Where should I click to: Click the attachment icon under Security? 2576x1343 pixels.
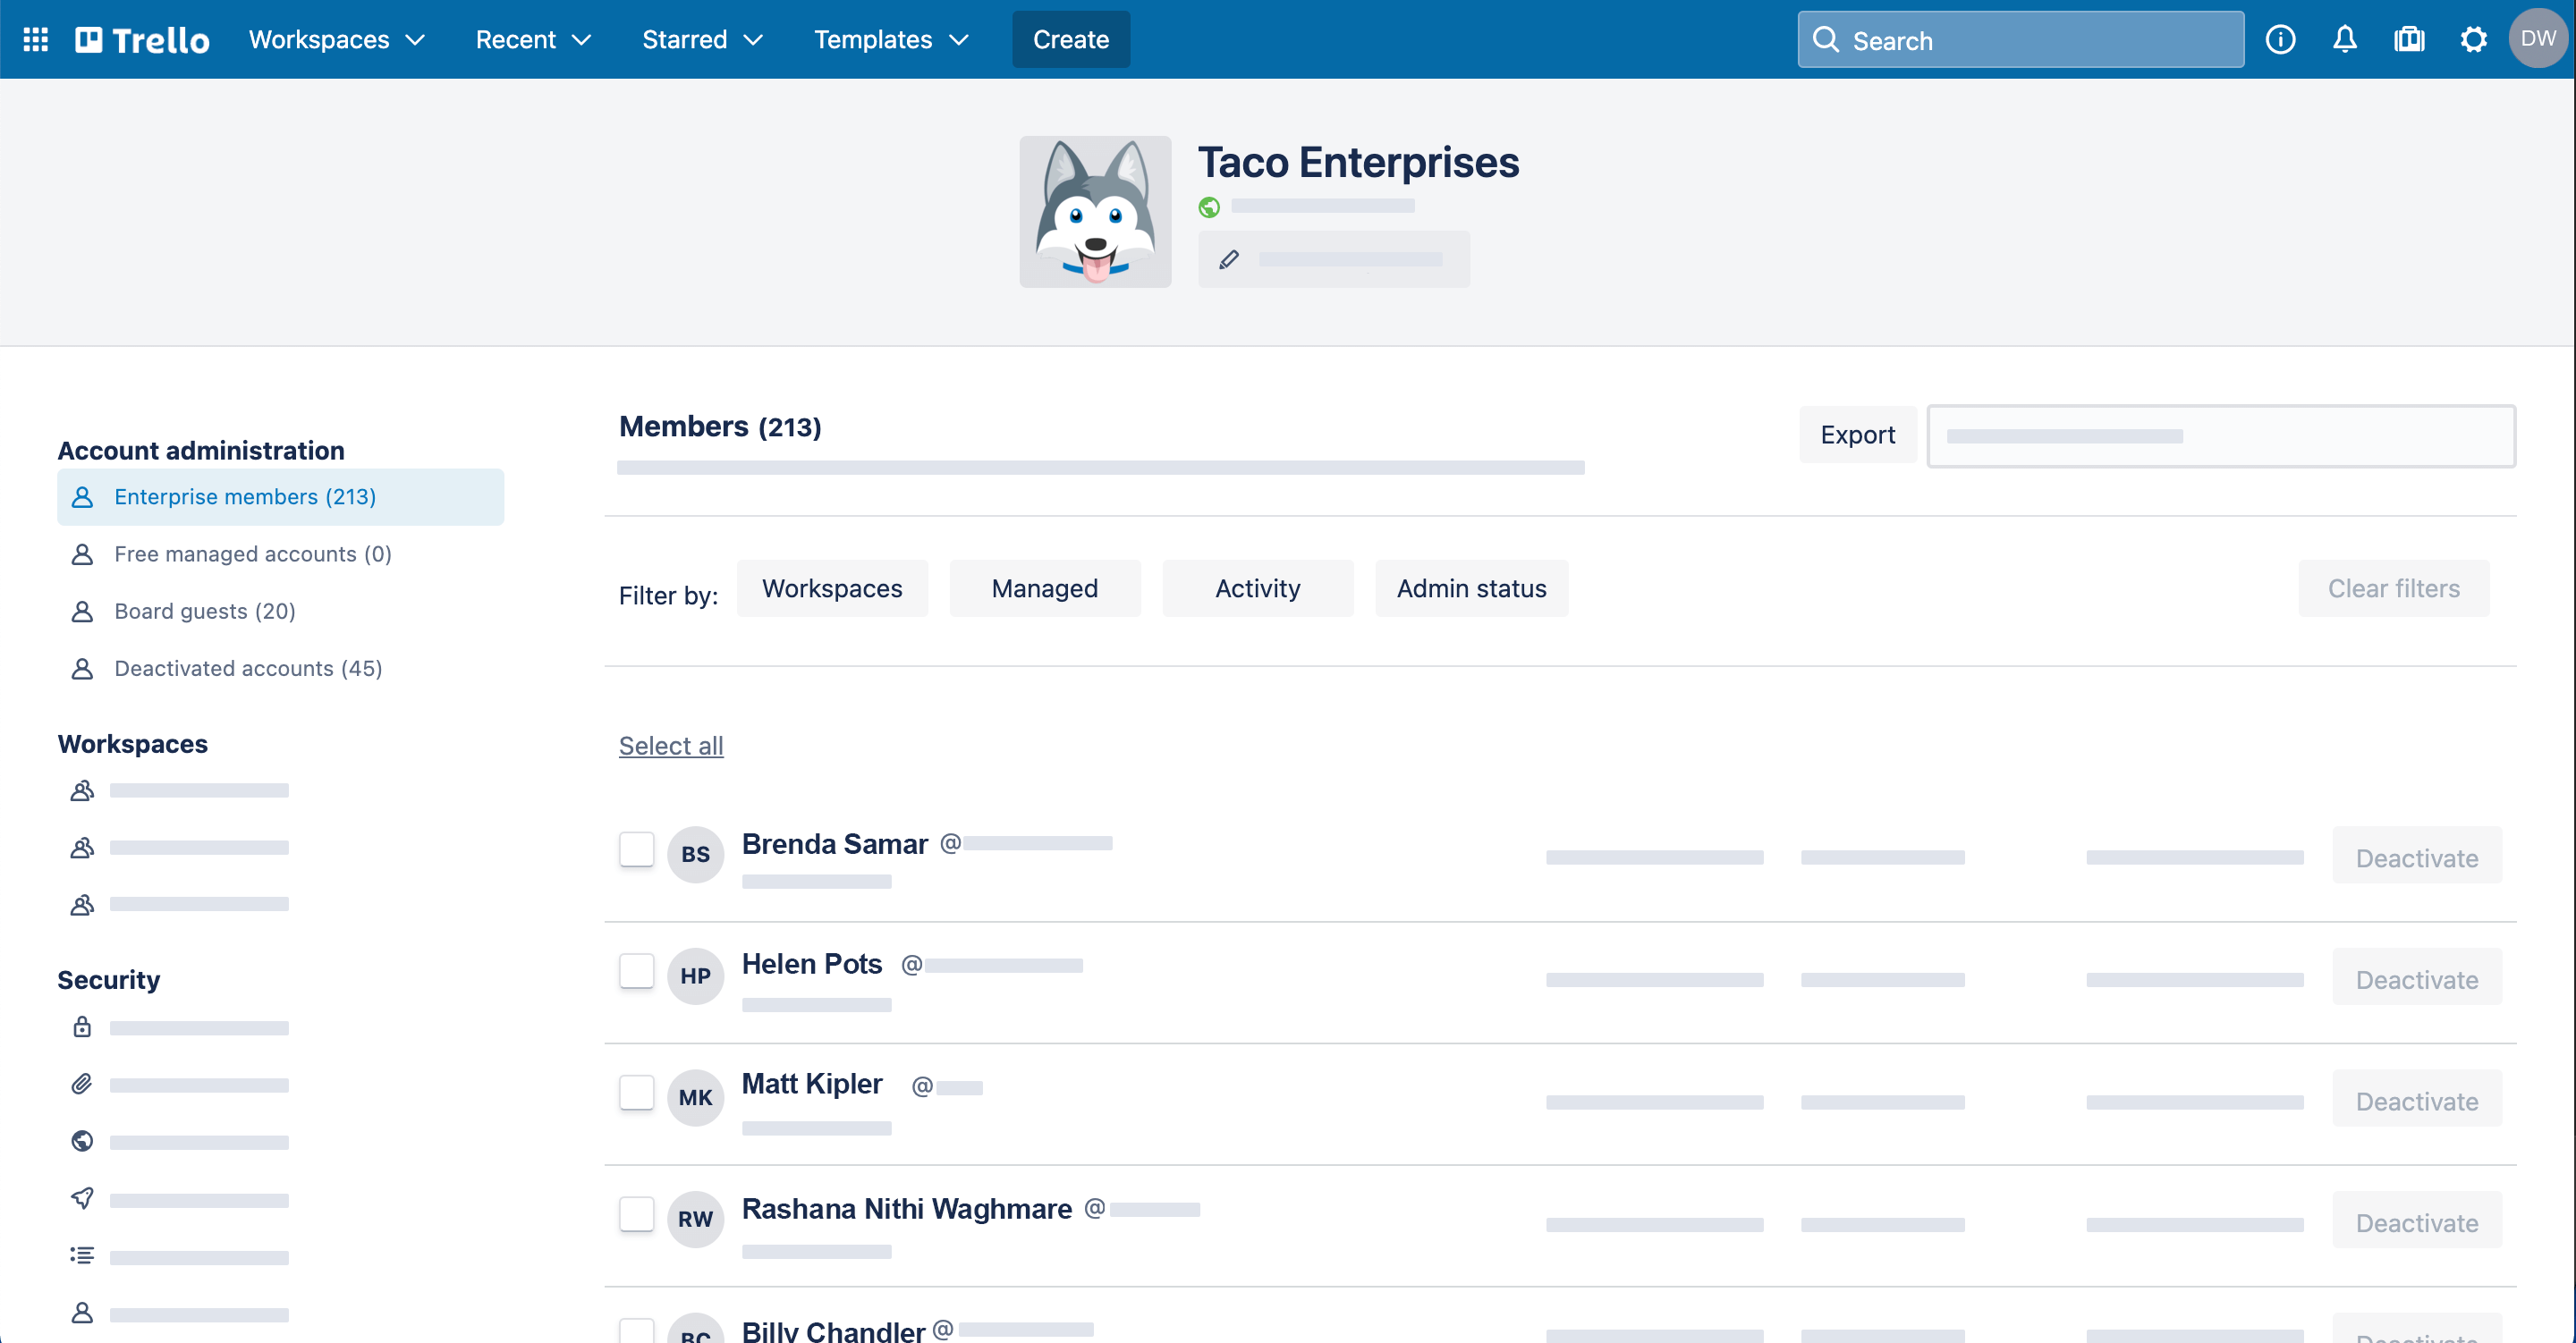click(81, 1085)
